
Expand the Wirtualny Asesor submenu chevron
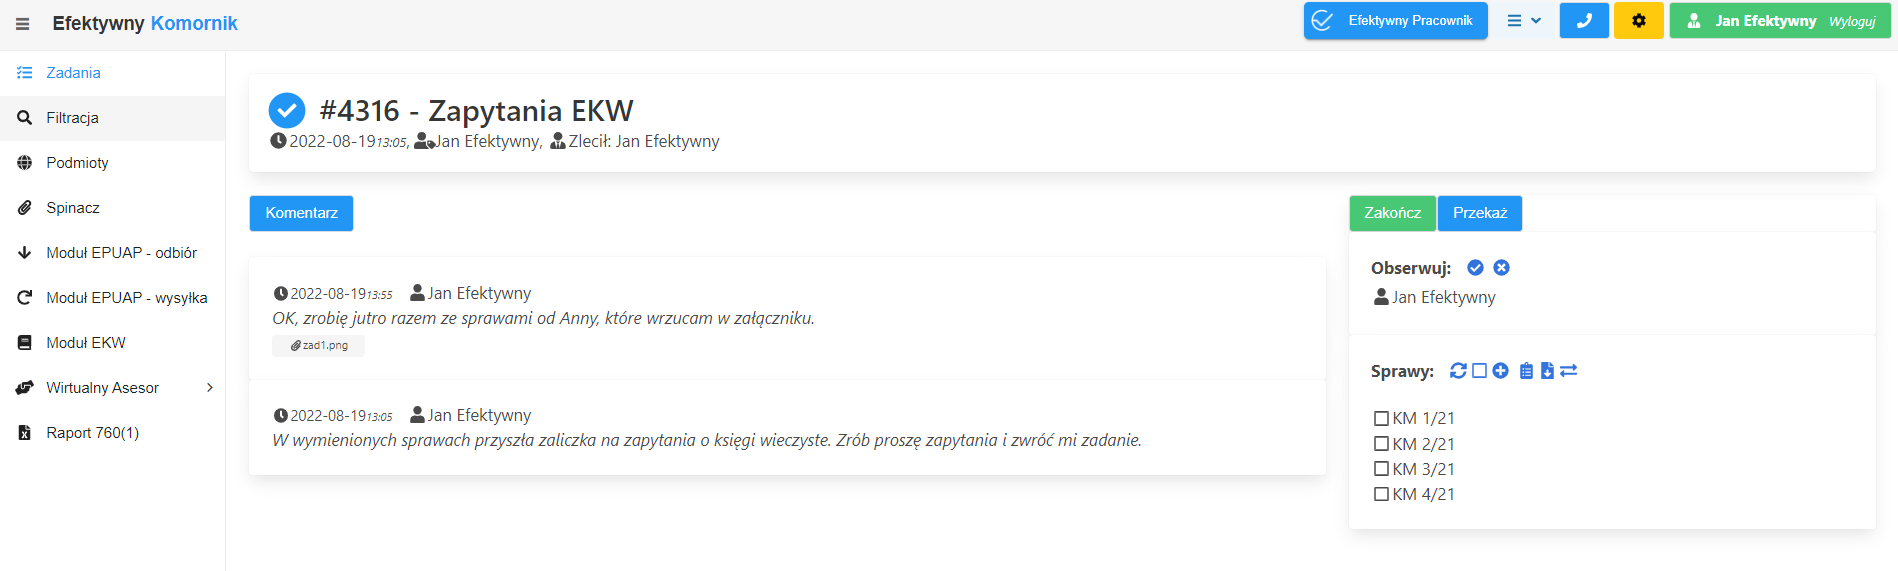pos(210,388)
